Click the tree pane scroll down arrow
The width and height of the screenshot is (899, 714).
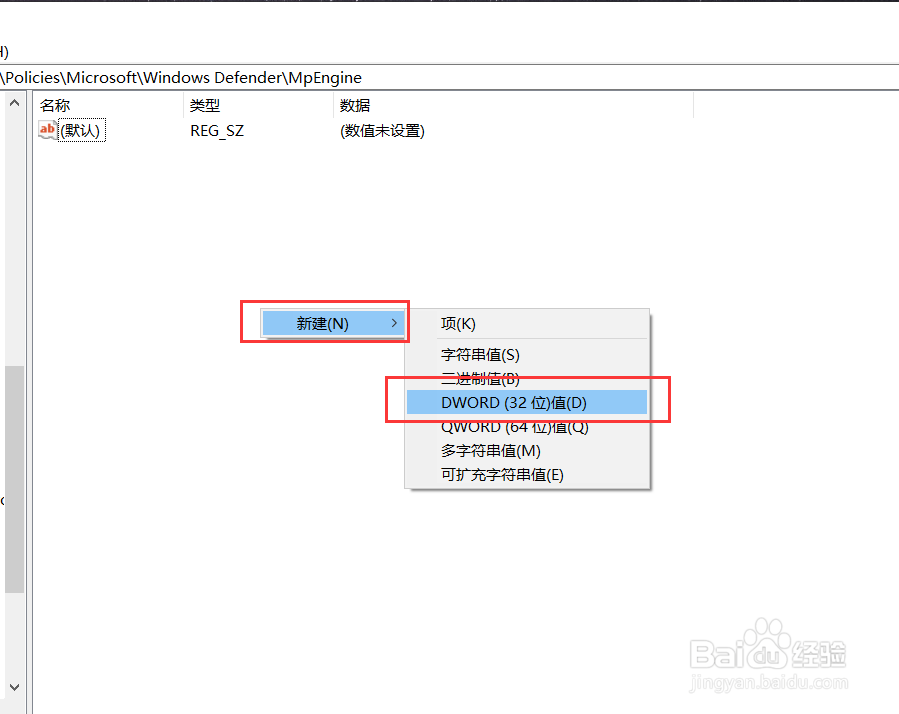15,687
